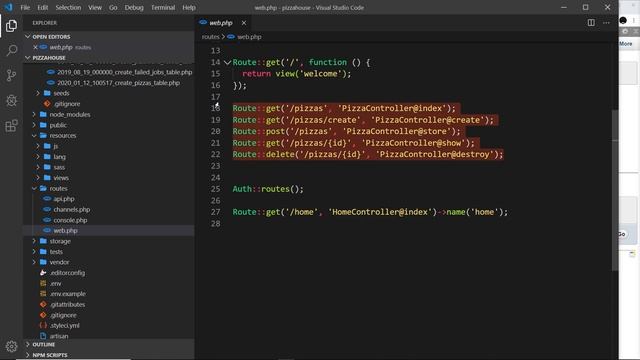Open the Help menu
The image size is (640, 360).
click(189, 7)
